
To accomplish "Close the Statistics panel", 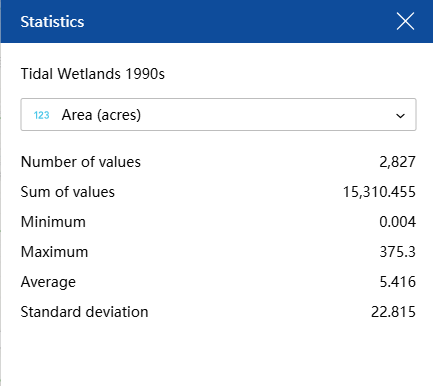I will (405, 21).
